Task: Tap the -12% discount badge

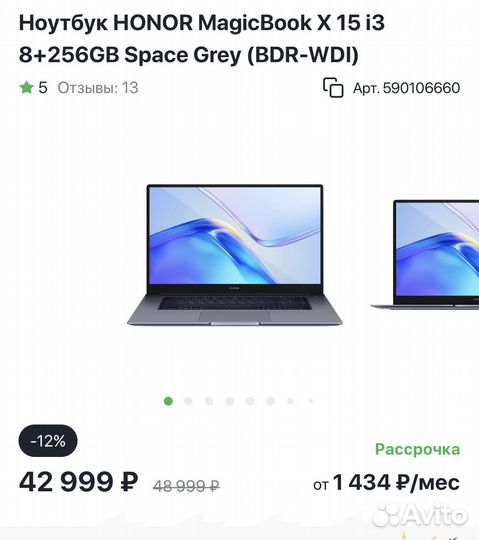Action: click(48, 441)
